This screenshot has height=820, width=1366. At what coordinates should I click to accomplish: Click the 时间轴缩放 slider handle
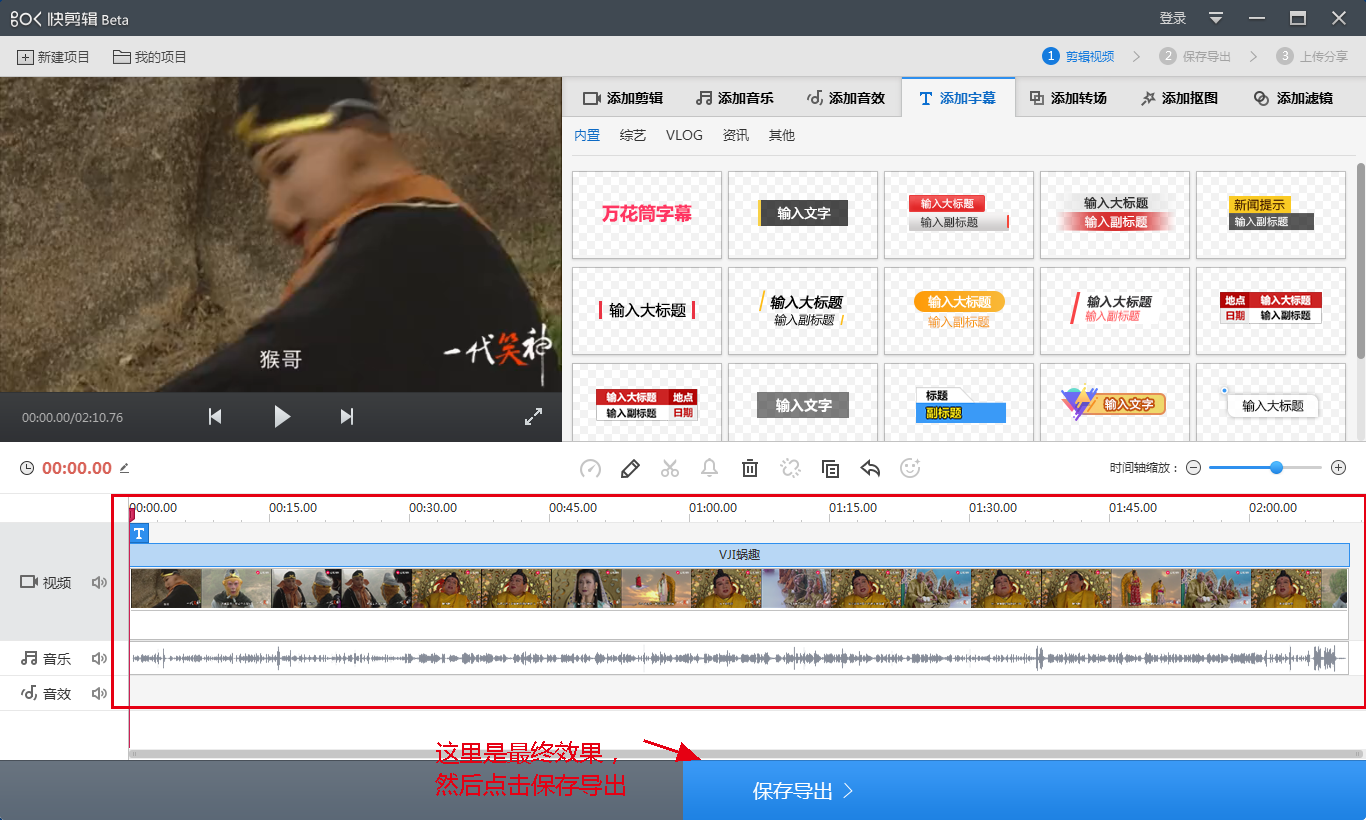(x=1276, y=467)
